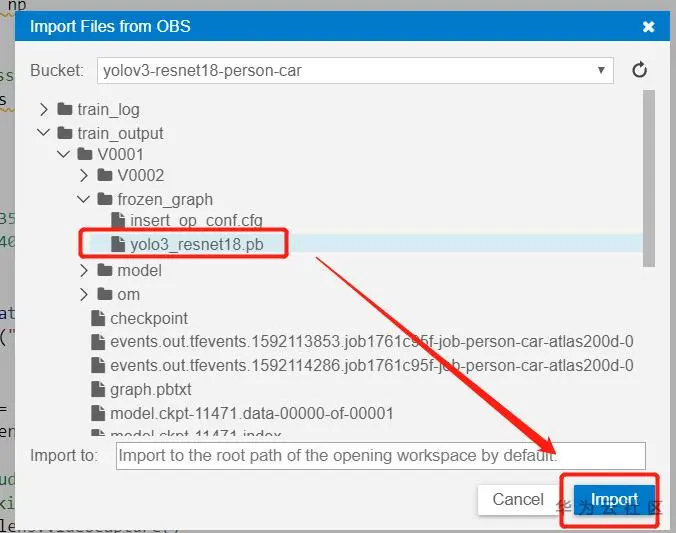The height and width of the screenshot is (533, 676).
Task: Expand the V0002 folder
Action: [x=84, y=176]
